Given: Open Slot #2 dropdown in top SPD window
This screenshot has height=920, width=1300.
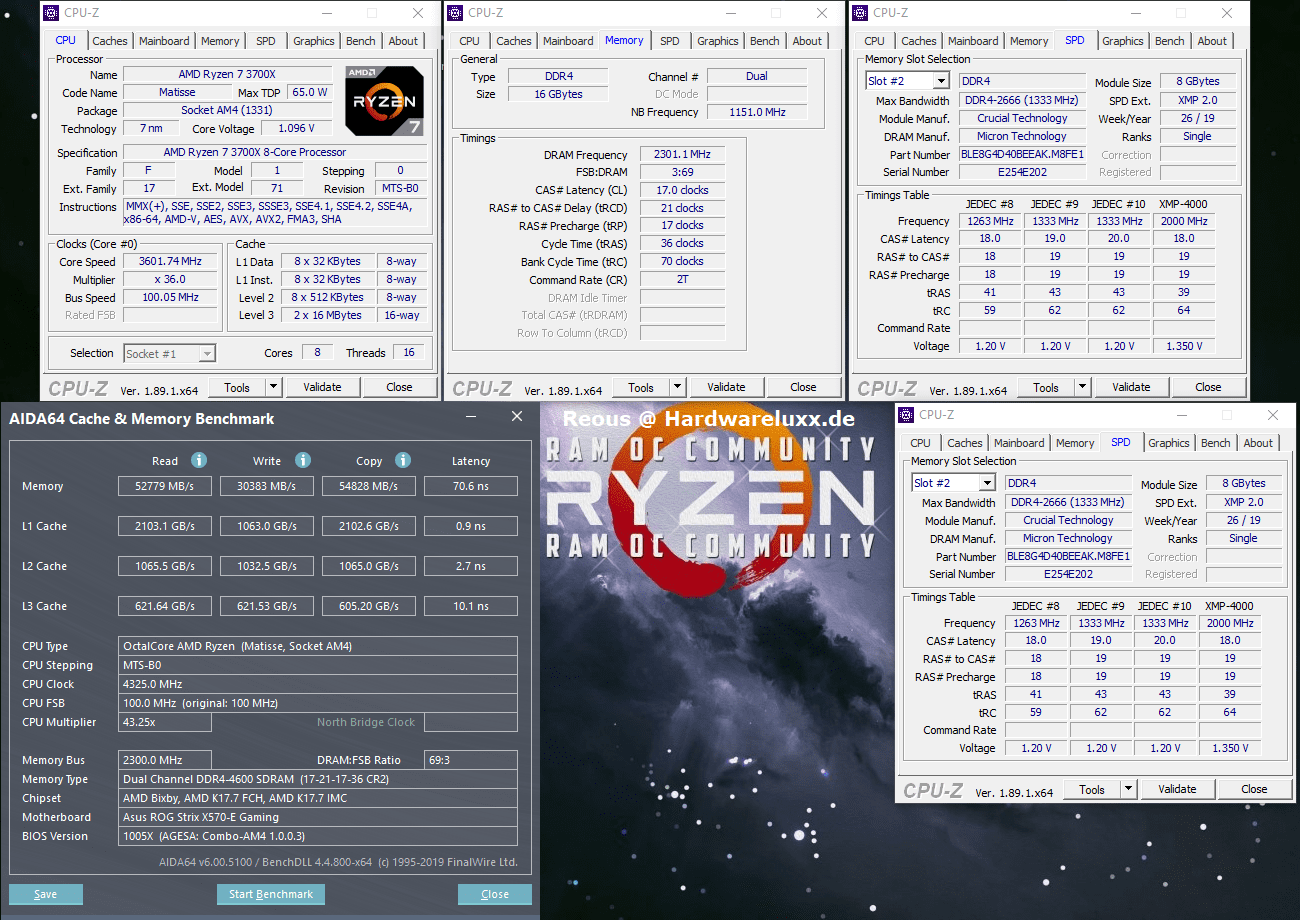Looking at the screenshot, I should (941, 81).
